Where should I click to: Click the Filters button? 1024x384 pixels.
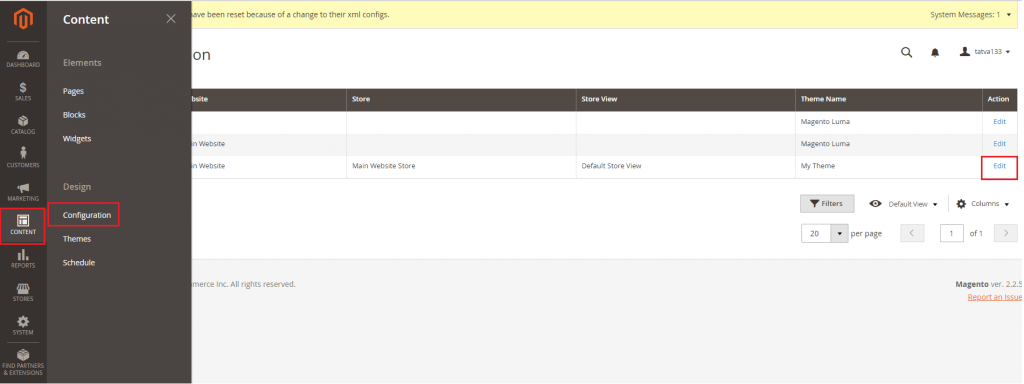[x=826, y=204]
